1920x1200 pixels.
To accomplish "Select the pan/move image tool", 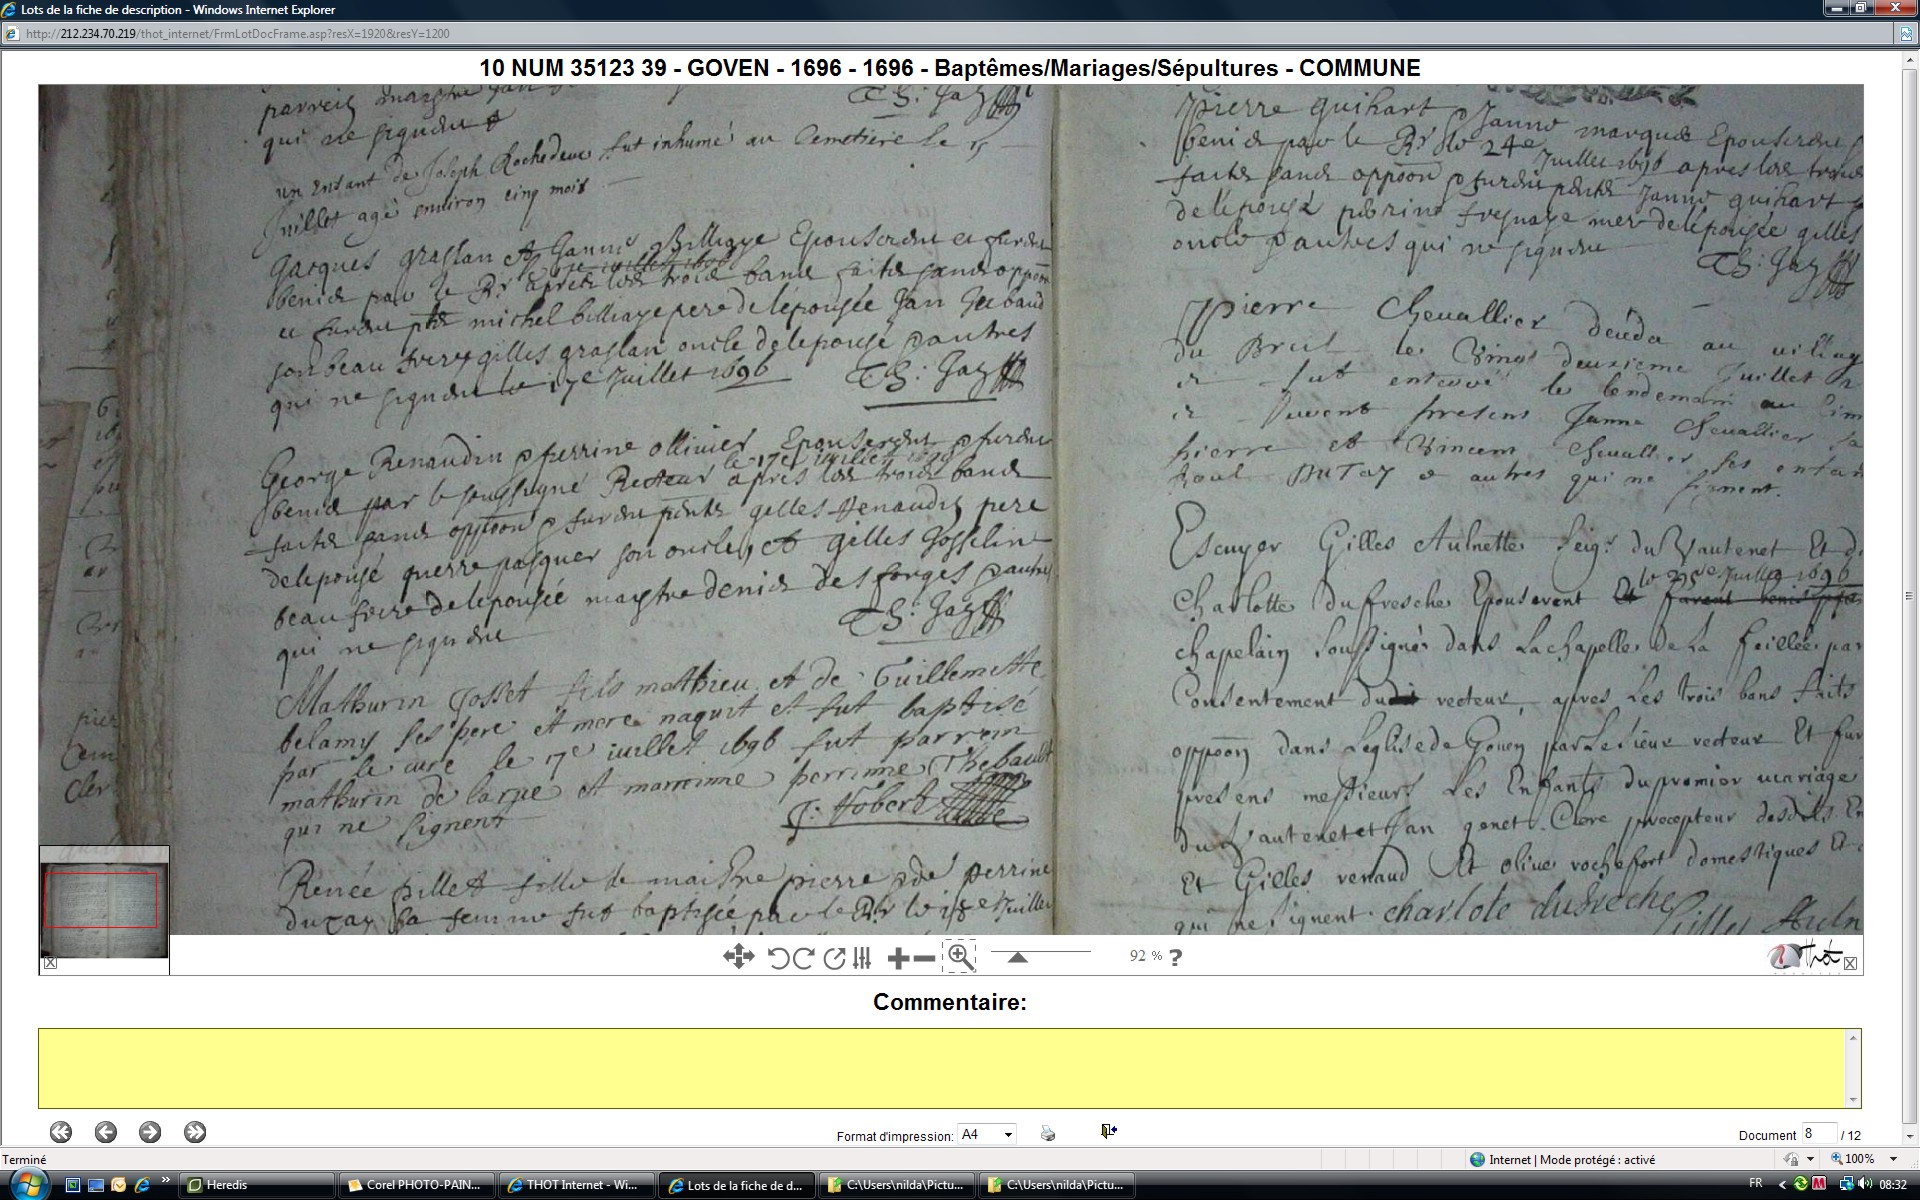I will pos(738,957).
